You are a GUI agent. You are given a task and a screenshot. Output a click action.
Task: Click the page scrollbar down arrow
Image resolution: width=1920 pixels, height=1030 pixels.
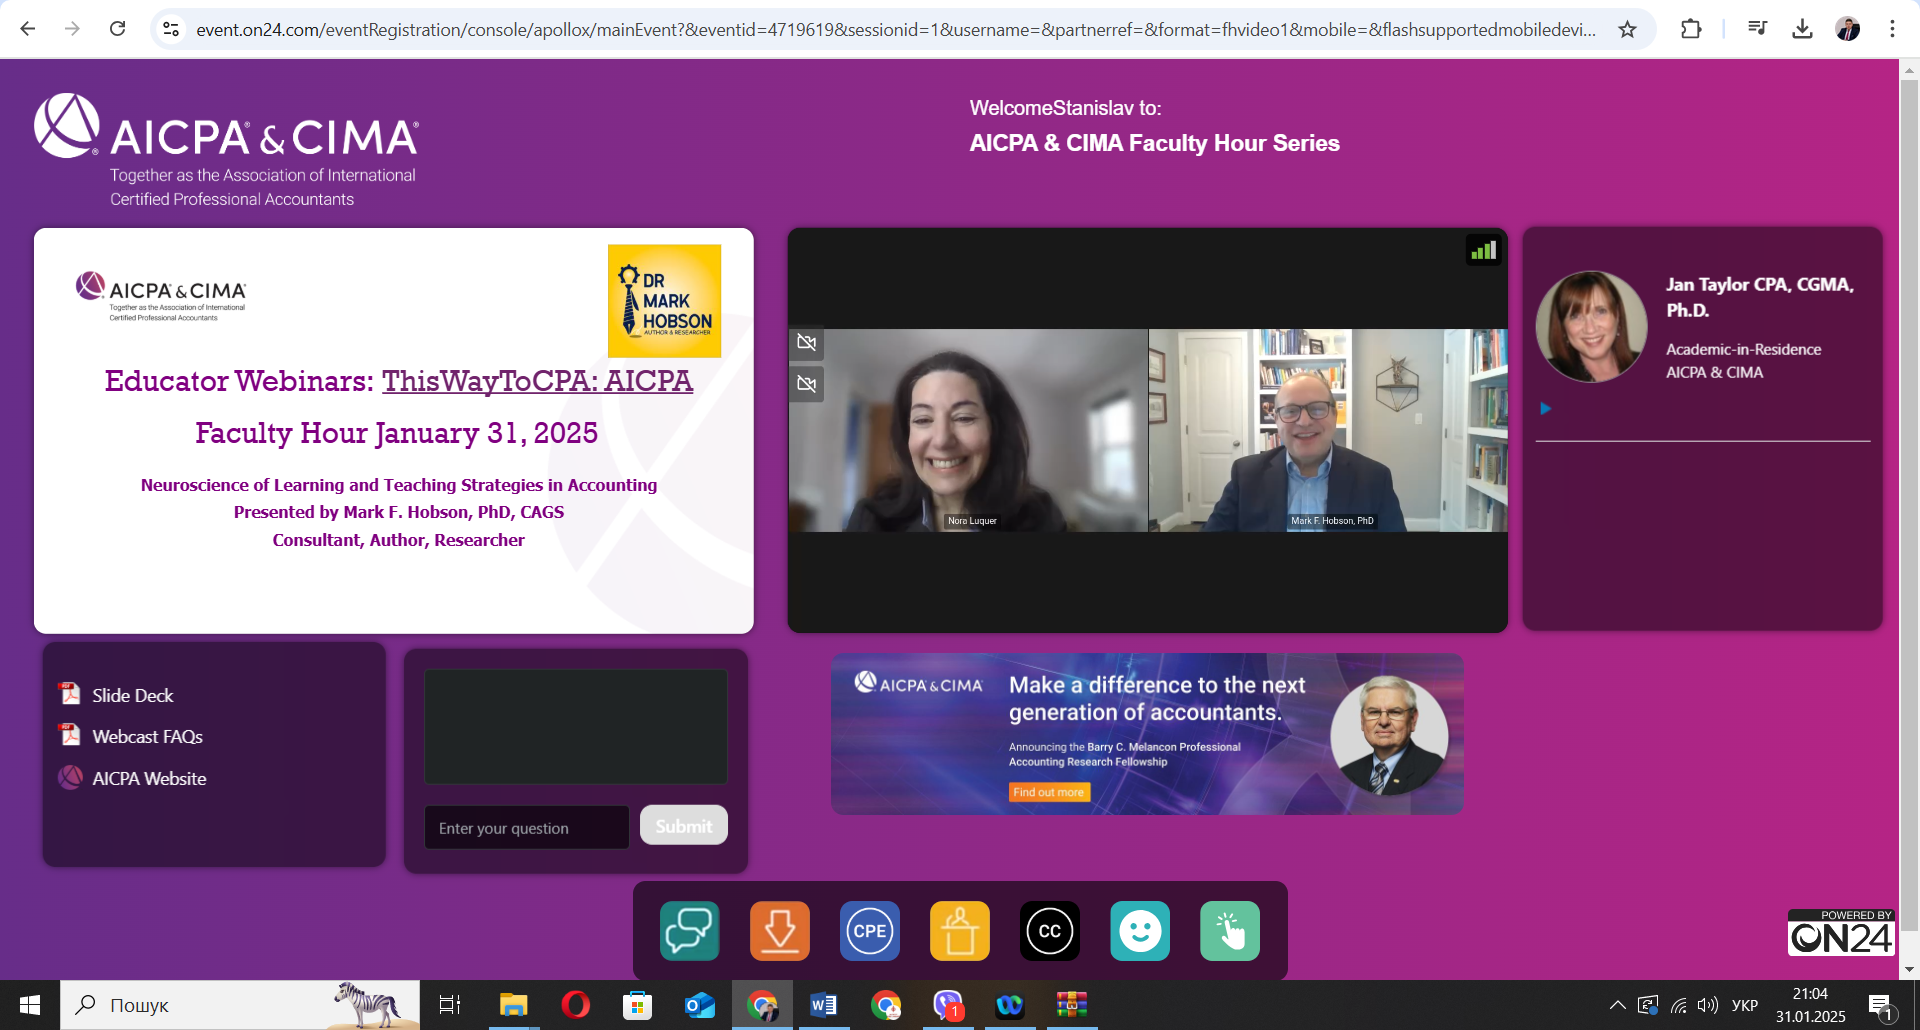1909,969
